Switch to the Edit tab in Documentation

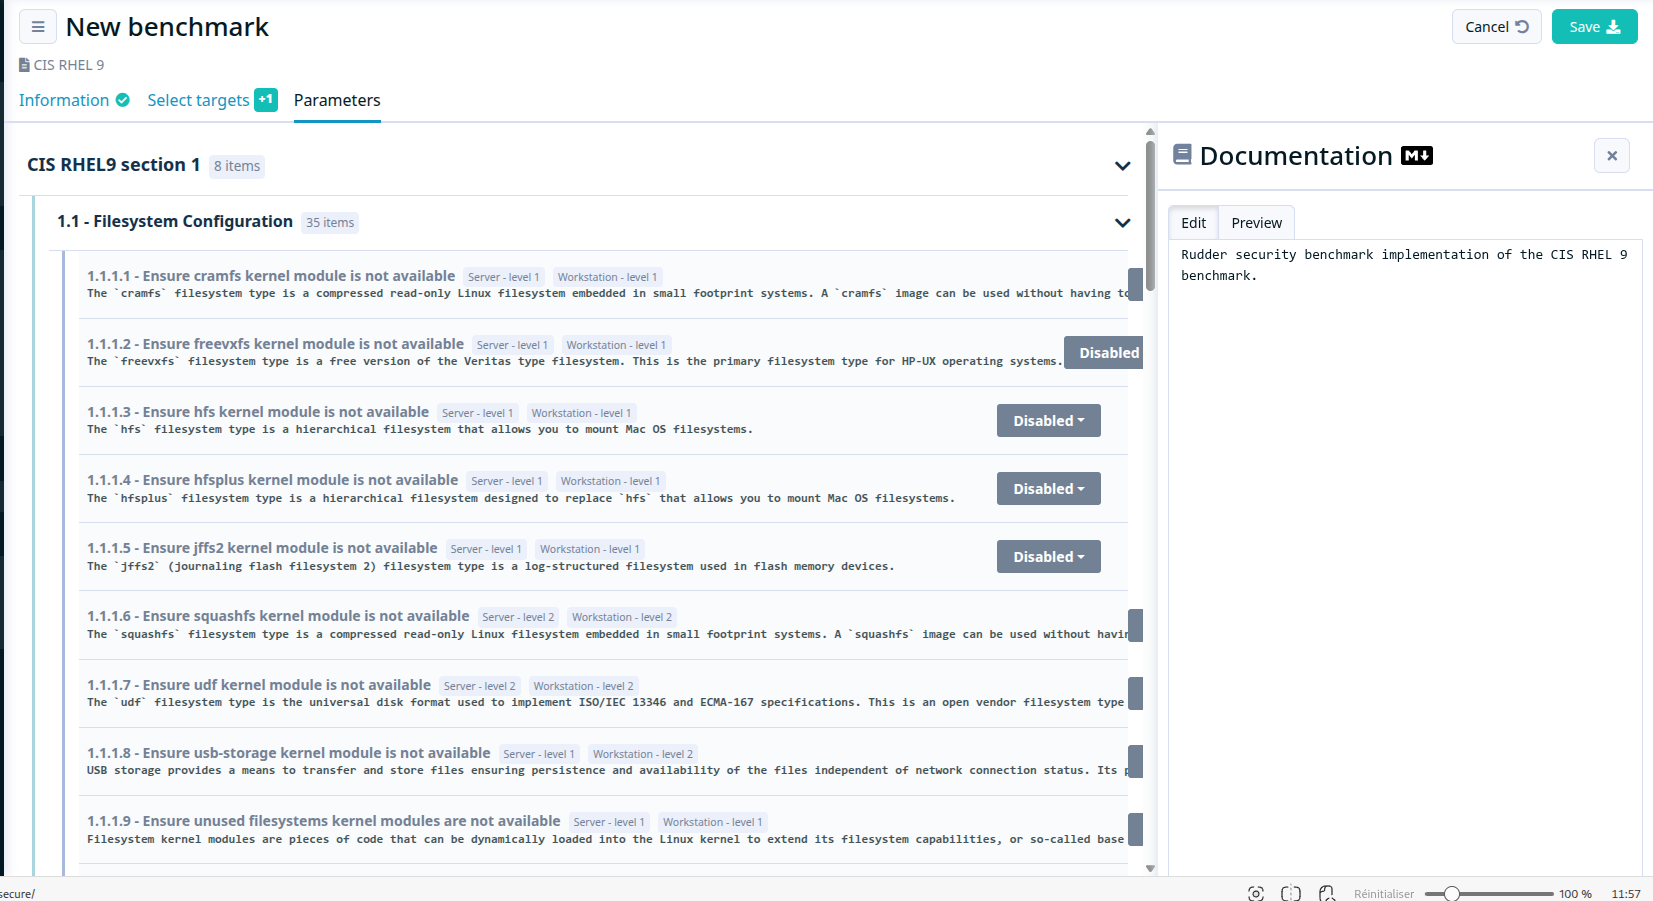(1193, 223)
